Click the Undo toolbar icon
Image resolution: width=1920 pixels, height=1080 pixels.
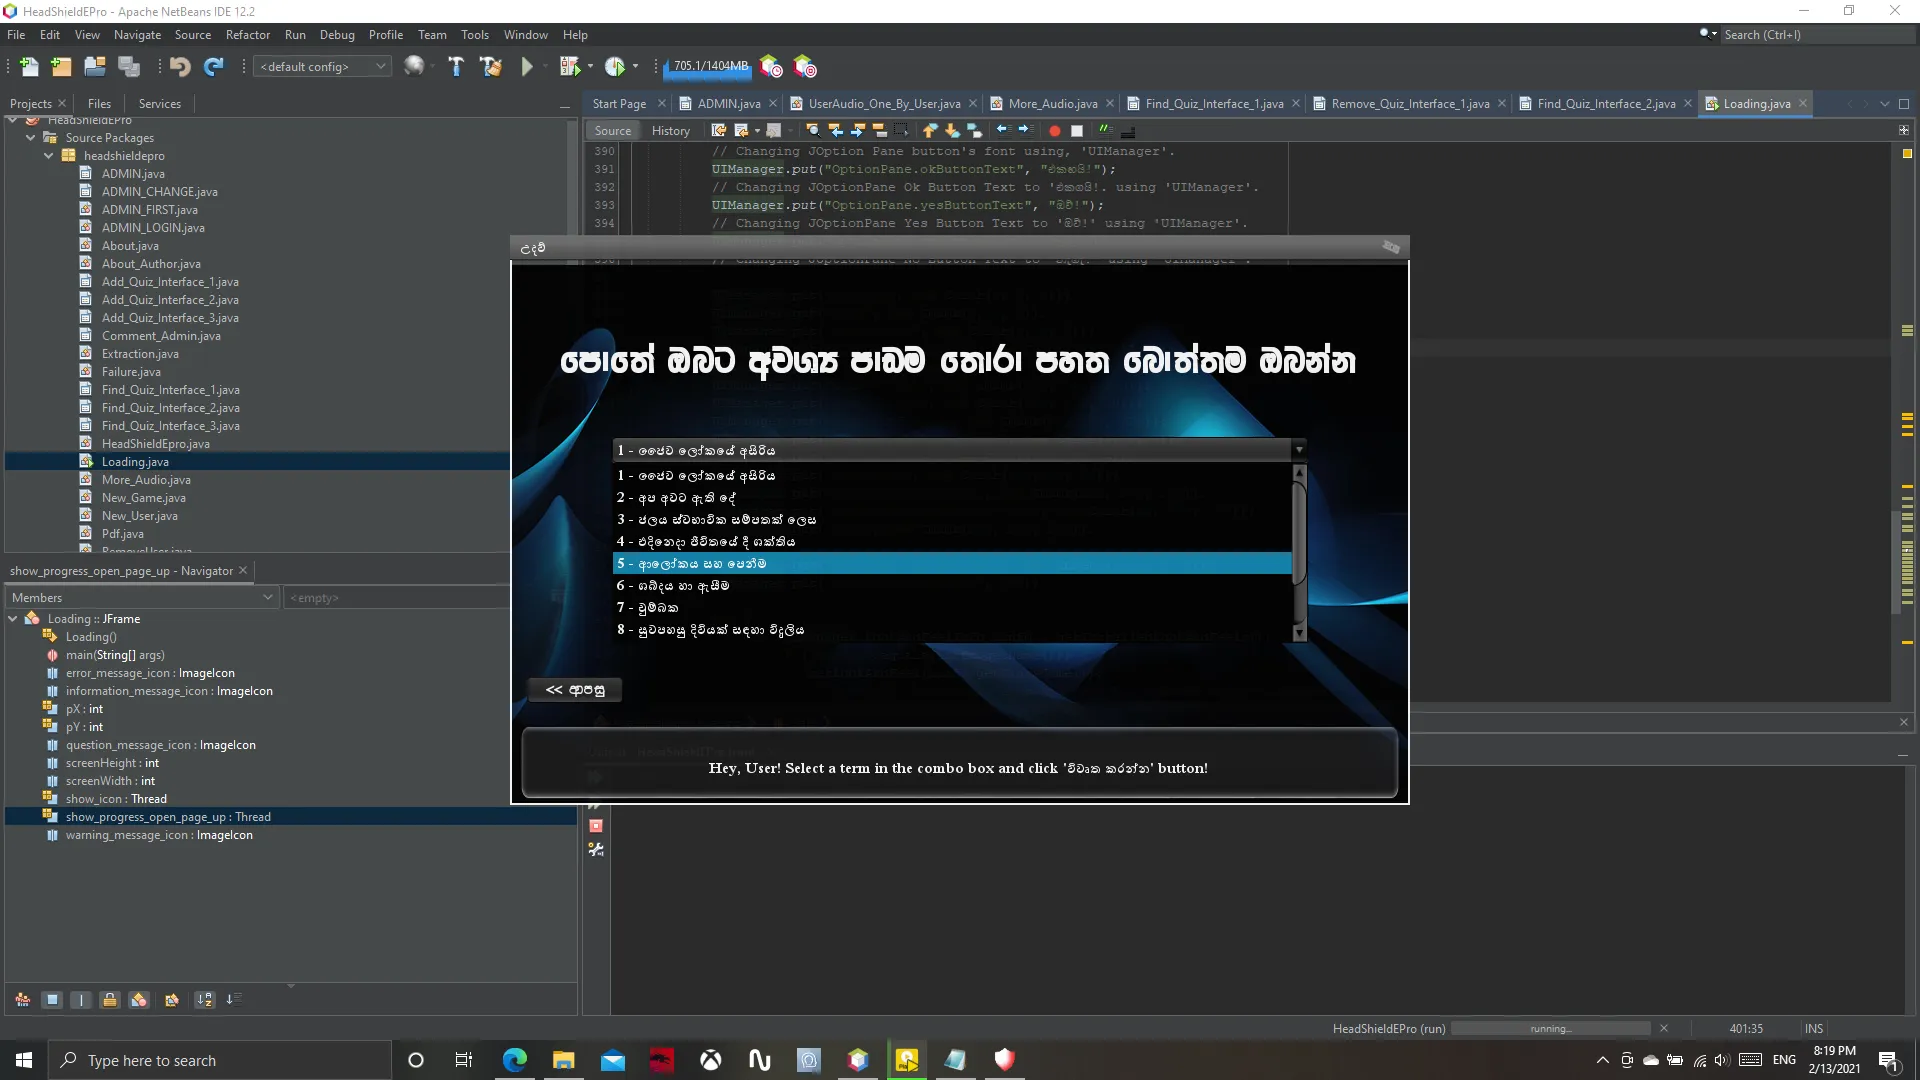(x=180, y=67)
